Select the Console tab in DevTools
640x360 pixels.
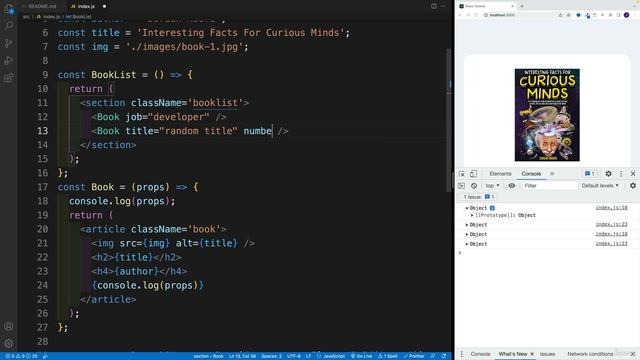pos(531,174)
